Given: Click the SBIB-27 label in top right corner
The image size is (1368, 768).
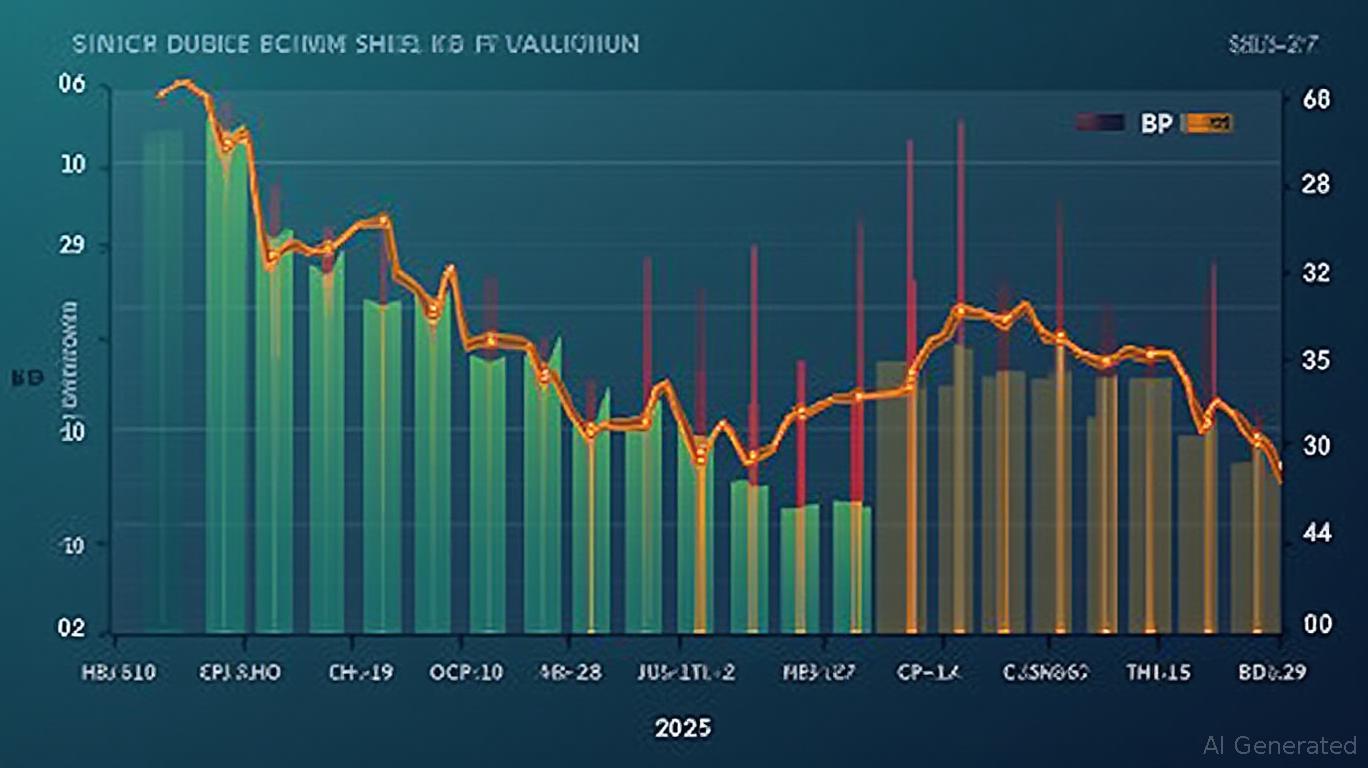Looking at the screenshot, I should pos(1272,45).
